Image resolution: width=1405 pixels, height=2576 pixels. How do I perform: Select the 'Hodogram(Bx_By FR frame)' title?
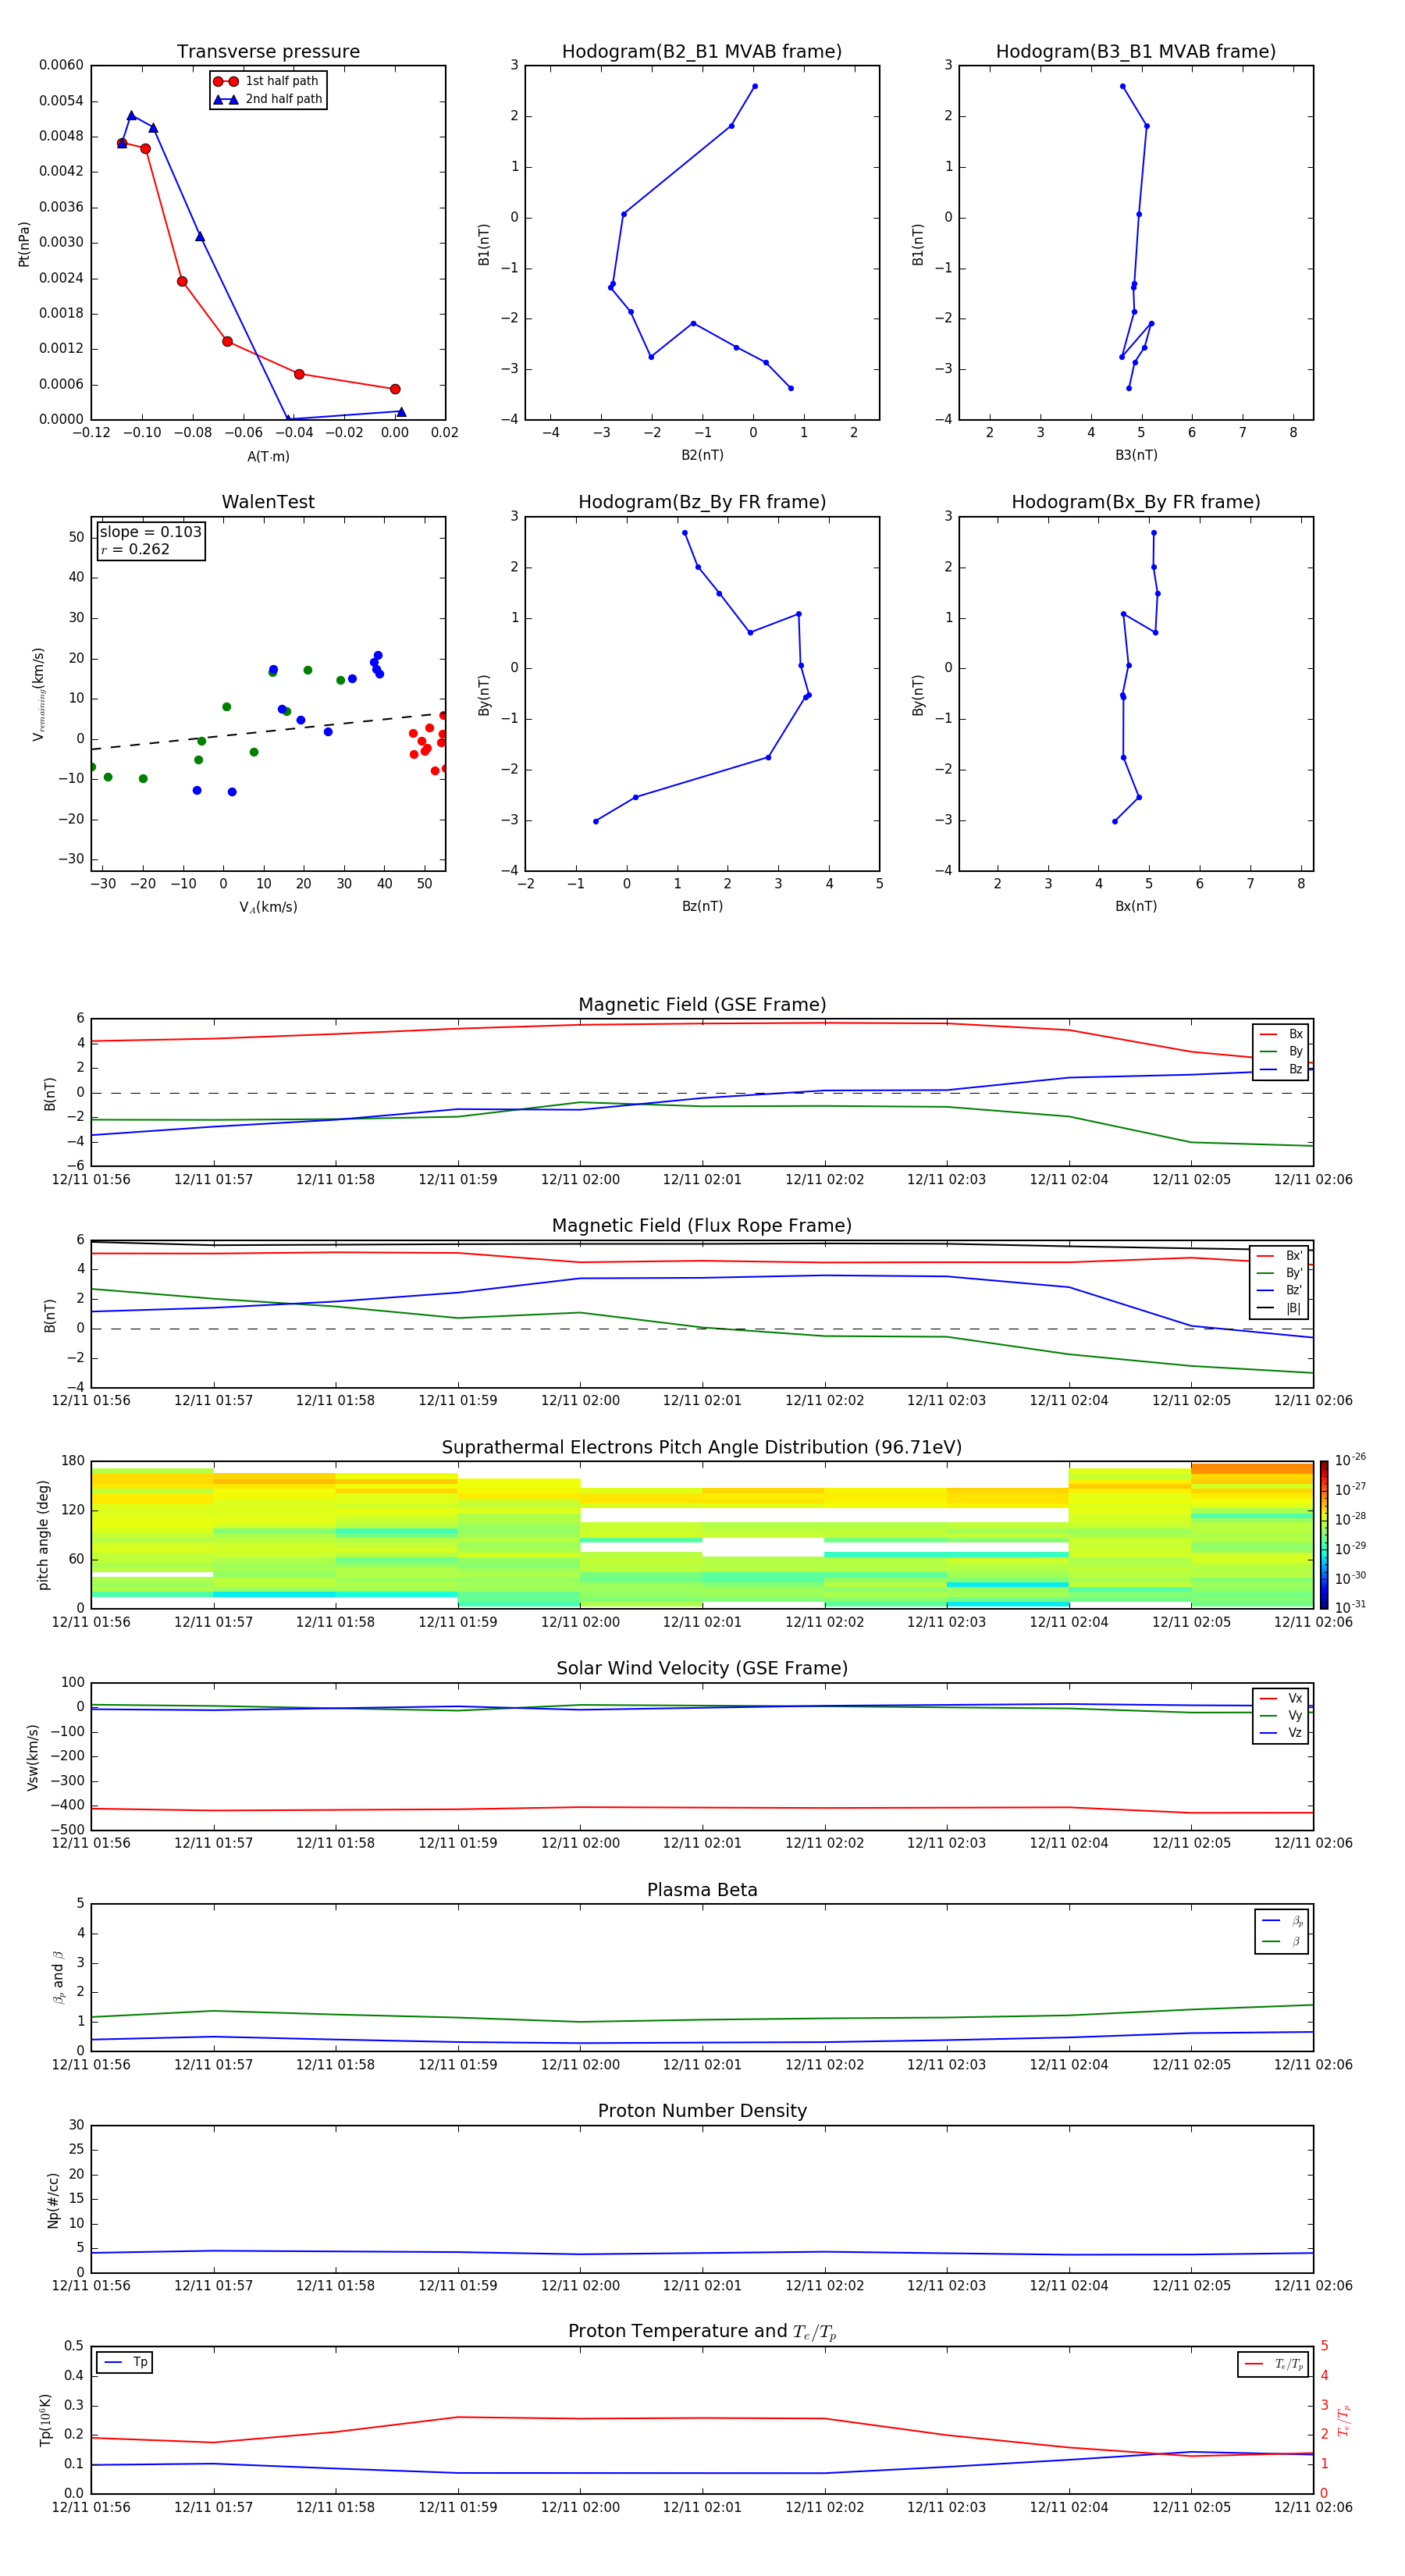click(x=1136, y=502)
